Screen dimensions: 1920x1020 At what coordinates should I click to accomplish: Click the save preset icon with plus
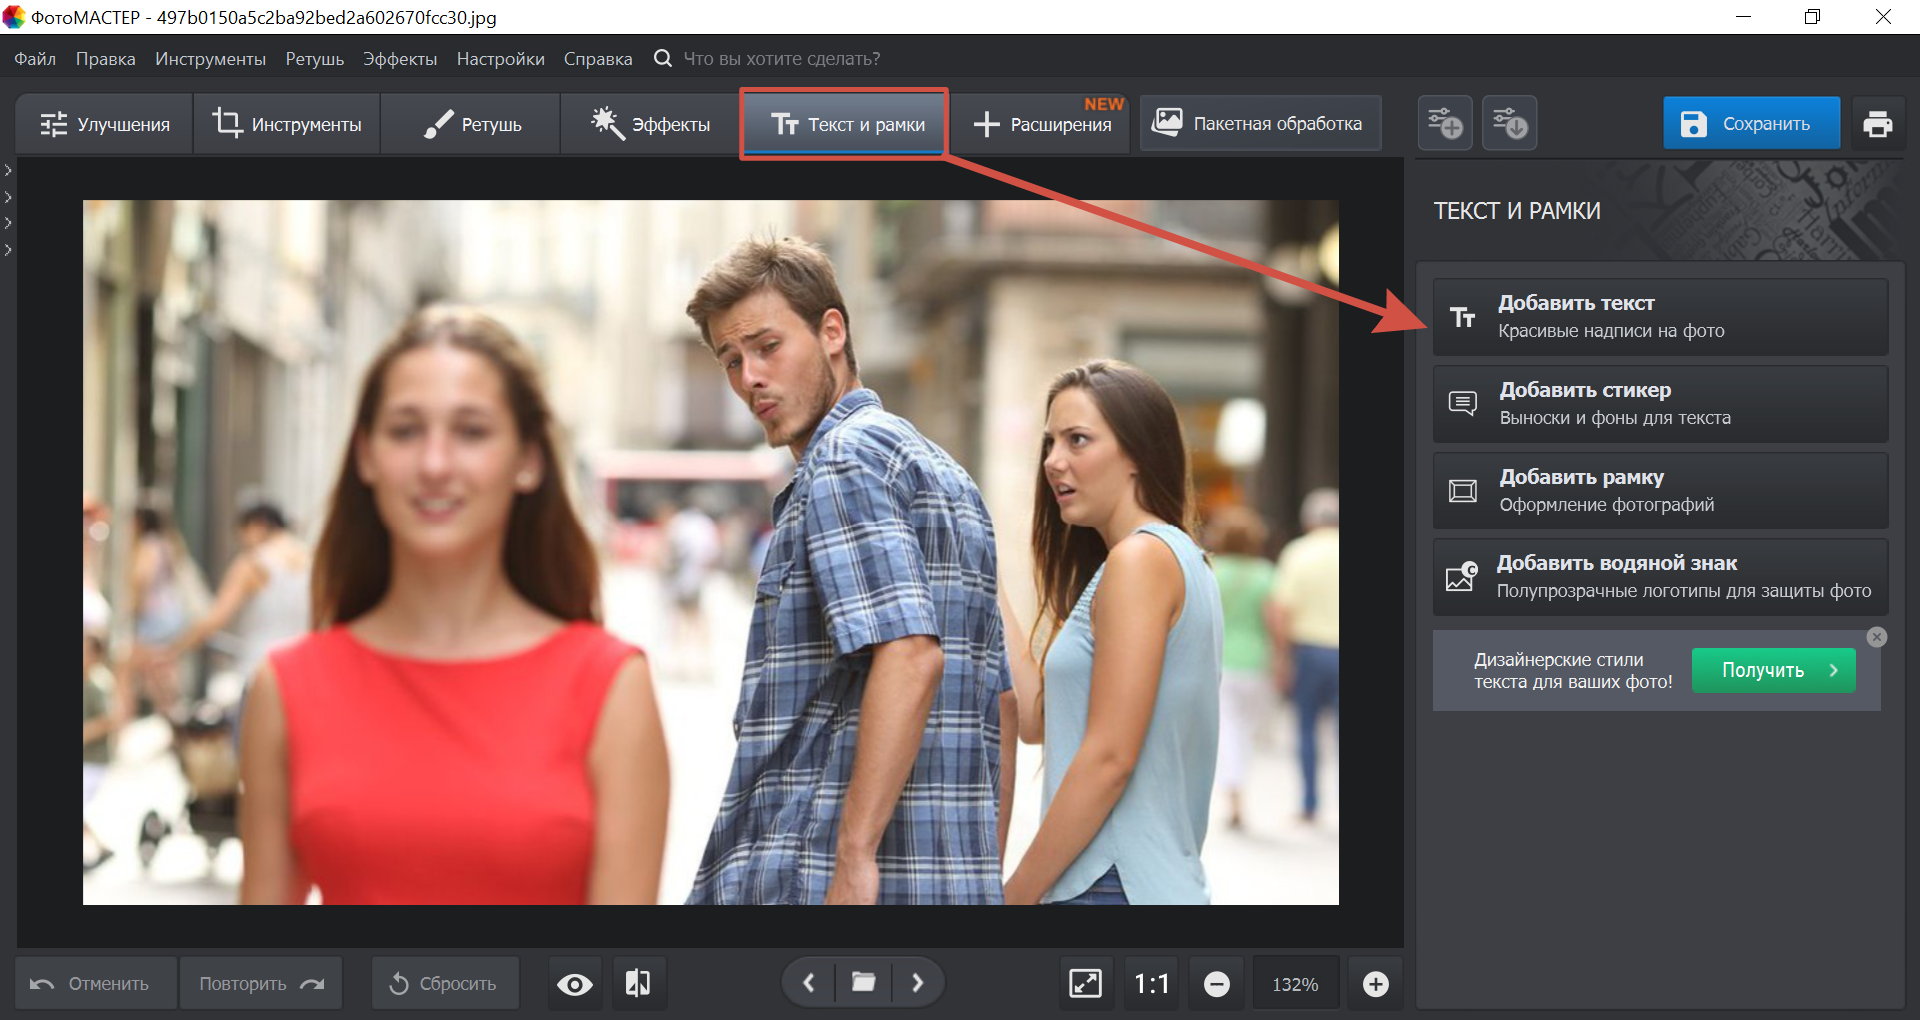pos(1445,123)
